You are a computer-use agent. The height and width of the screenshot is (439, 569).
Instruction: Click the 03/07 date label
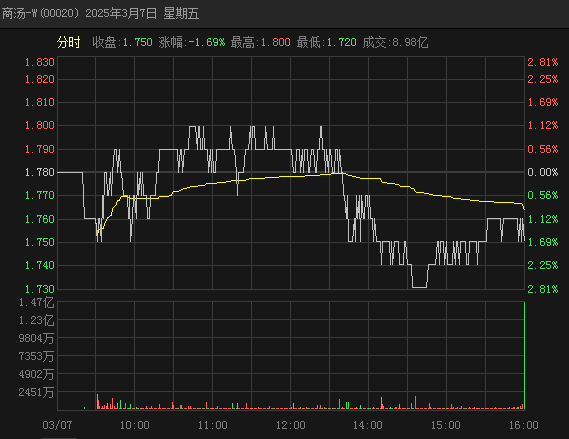(57, 425)
